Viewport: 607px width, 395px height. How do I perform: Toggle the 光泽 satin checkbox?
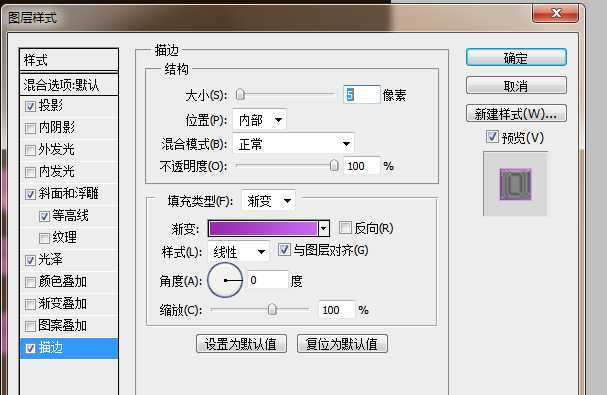coord(30,260)
